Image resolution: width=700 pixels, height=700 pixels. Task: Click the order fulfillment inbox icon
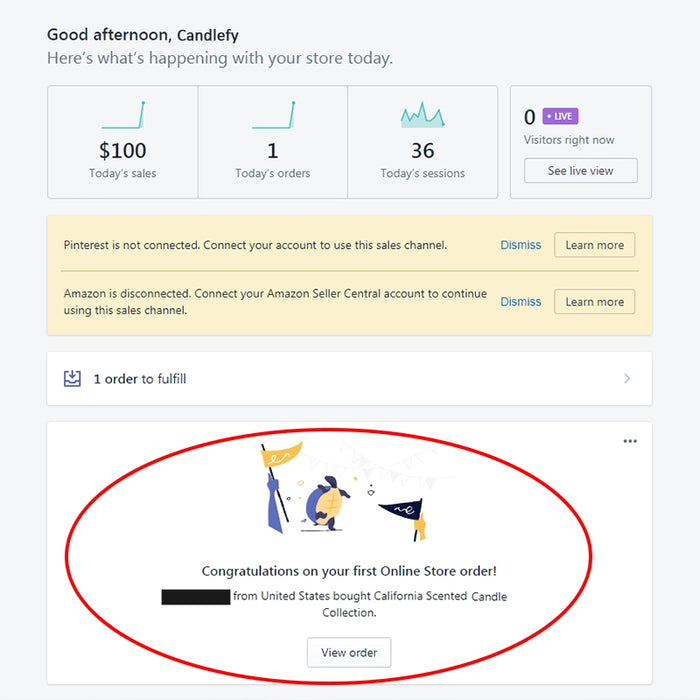coord(72,378)
